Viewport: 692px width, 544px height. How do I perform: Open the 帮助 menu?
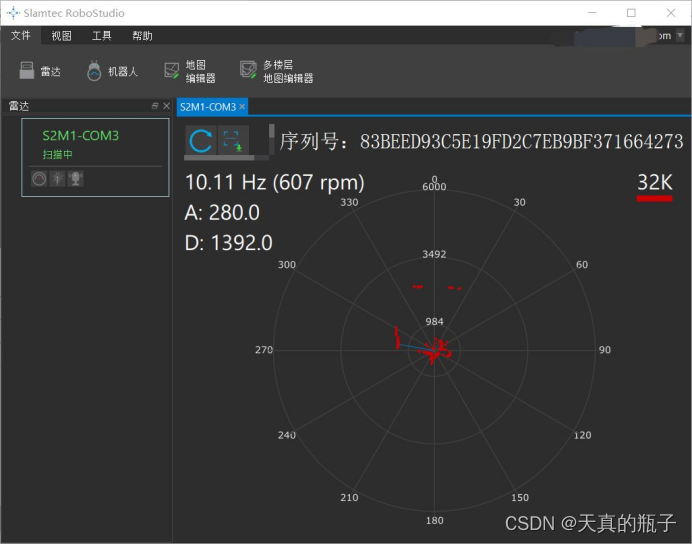coord(142,36)
